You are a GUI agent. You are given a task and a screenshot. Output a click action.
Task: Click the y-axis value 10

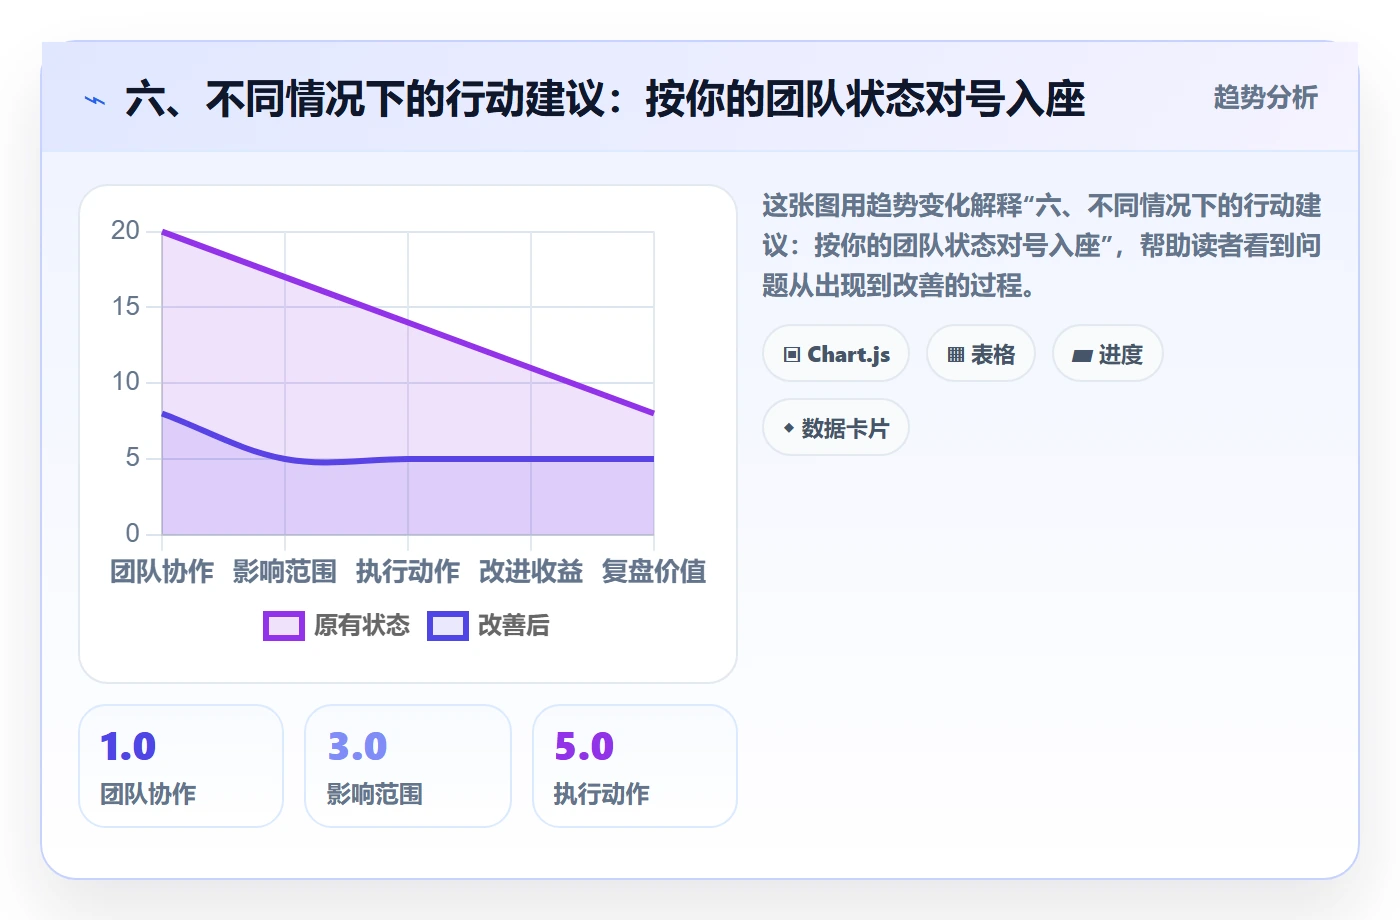click(125, 382)
